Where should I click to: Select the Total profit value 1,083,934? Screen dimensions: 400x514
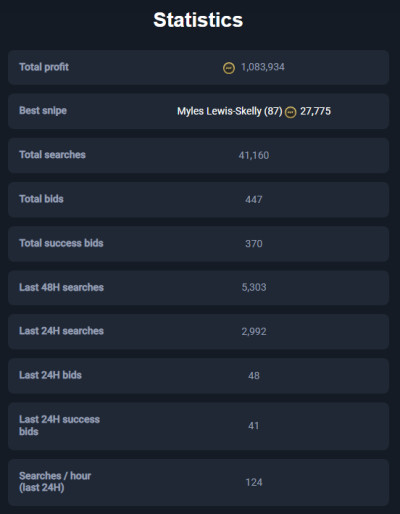(263, 67)
